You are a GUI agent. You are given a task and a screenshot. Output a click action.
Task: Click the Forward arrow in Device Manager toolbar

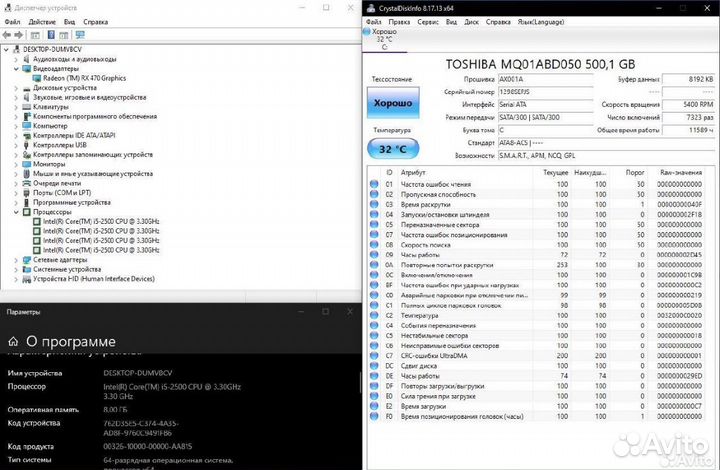click(x=18, y=35)
